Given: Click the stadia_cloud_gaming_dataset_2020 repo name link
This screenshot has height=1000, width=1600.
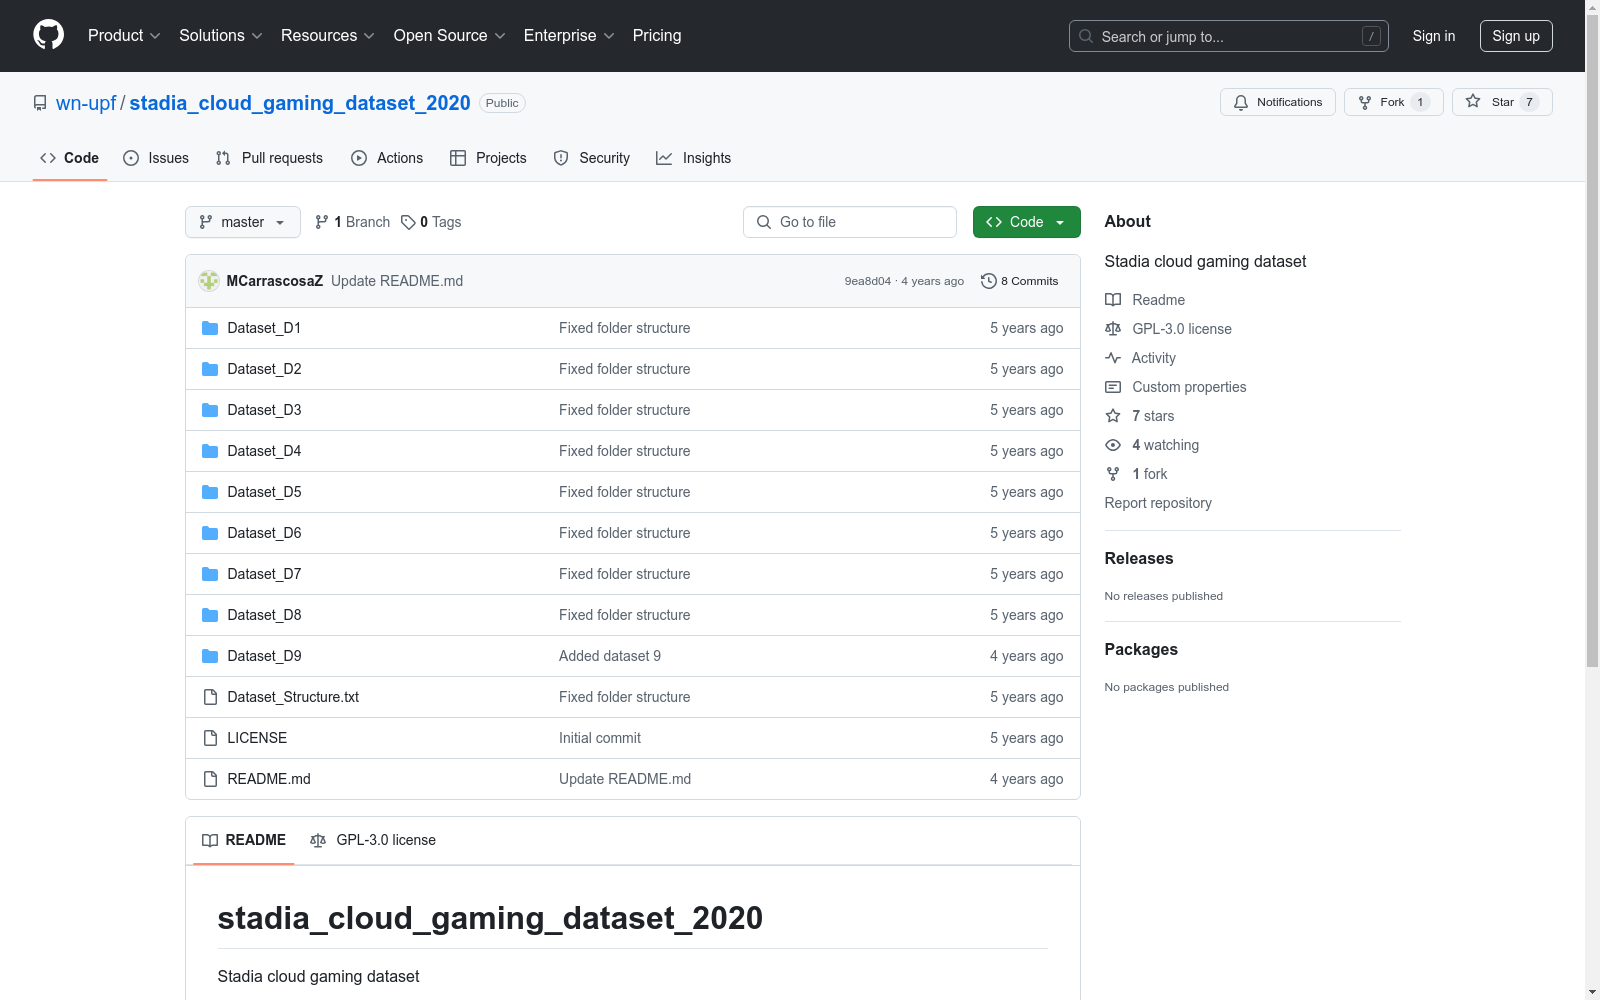Looking at the screenshot, I should tap(300, 103).
